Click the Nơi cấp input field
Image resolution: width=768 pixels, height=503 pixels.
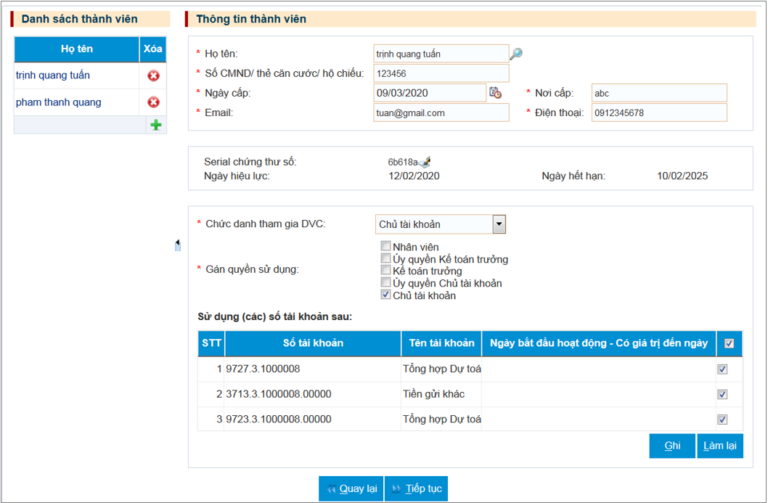pyautogui.click(x=659, y=93)
